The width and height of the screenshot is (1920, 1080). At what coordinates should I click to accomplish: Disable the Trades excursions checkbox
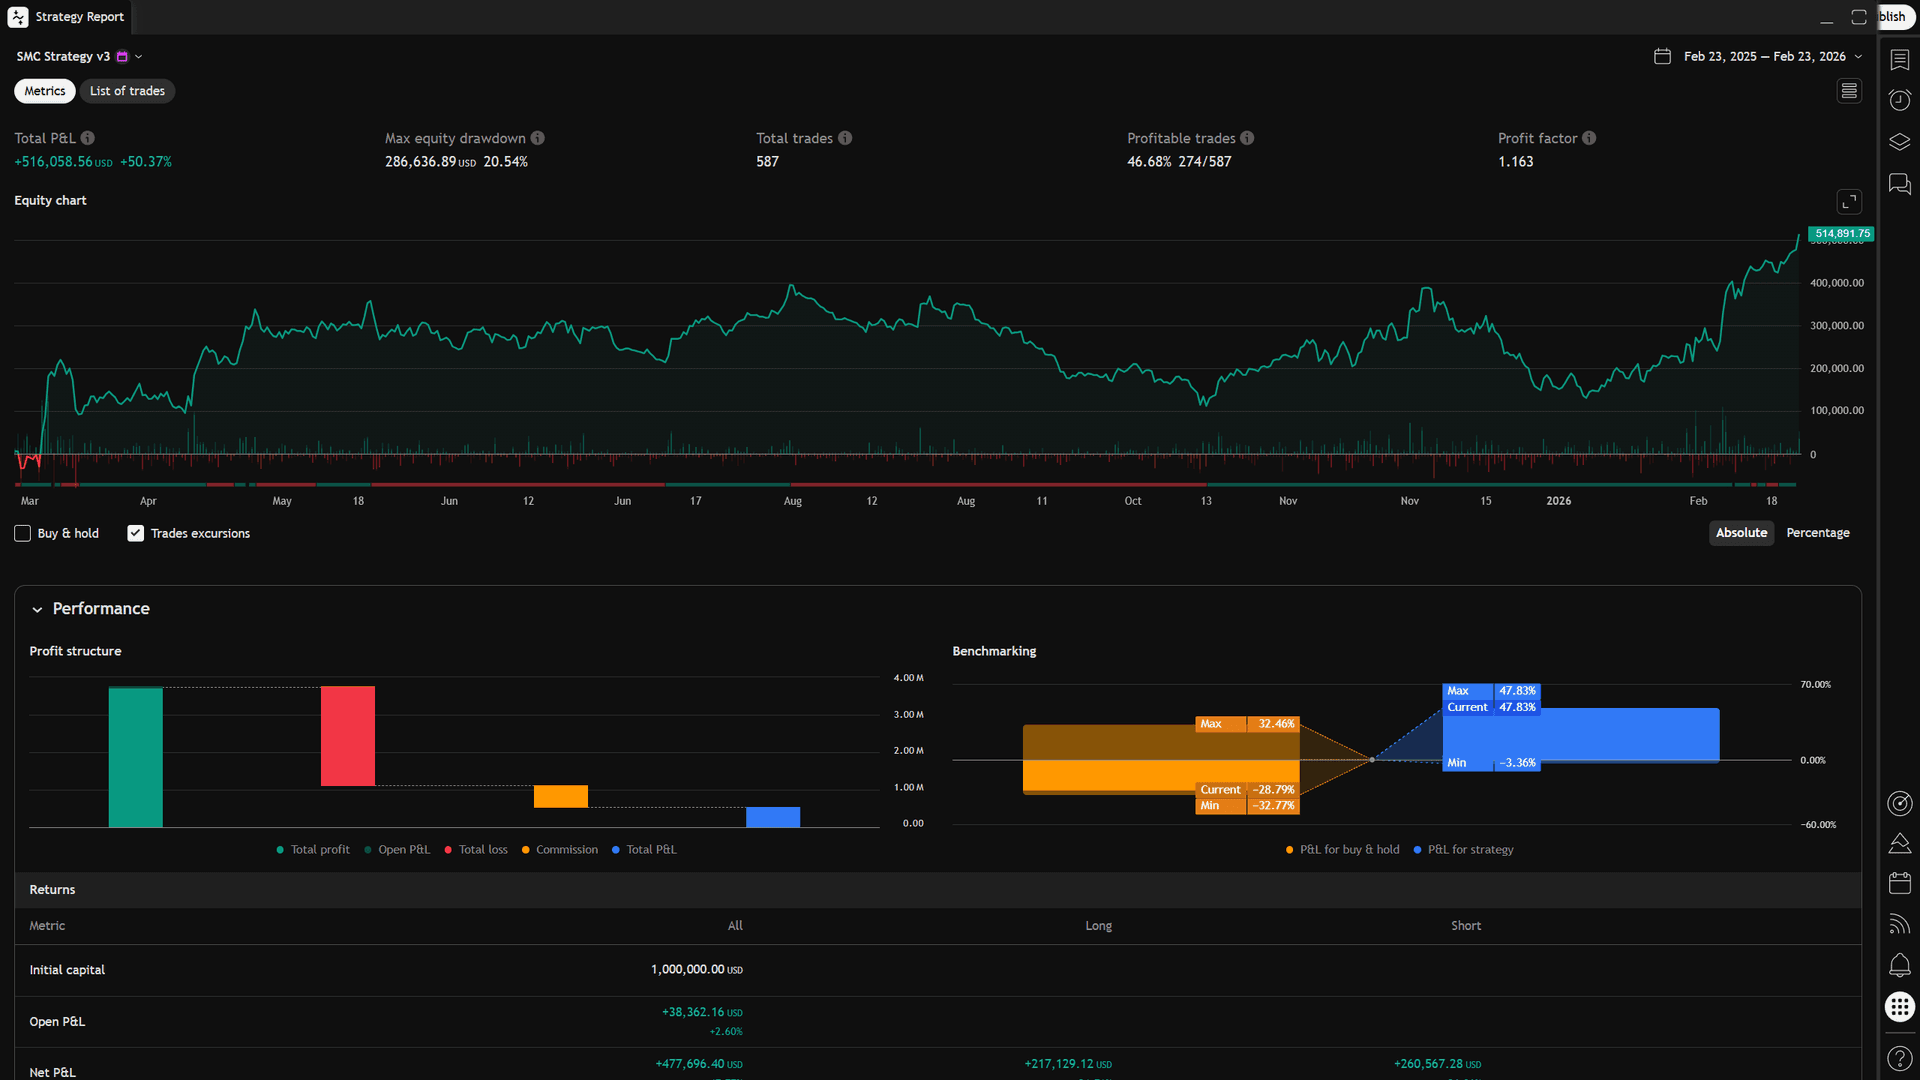pos(135,533)
